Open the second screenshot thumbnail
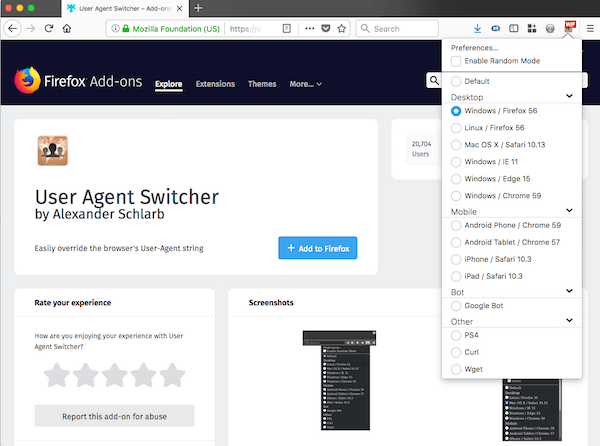The width and height of the screenshot is (600, 446). (x=532, y=410)
